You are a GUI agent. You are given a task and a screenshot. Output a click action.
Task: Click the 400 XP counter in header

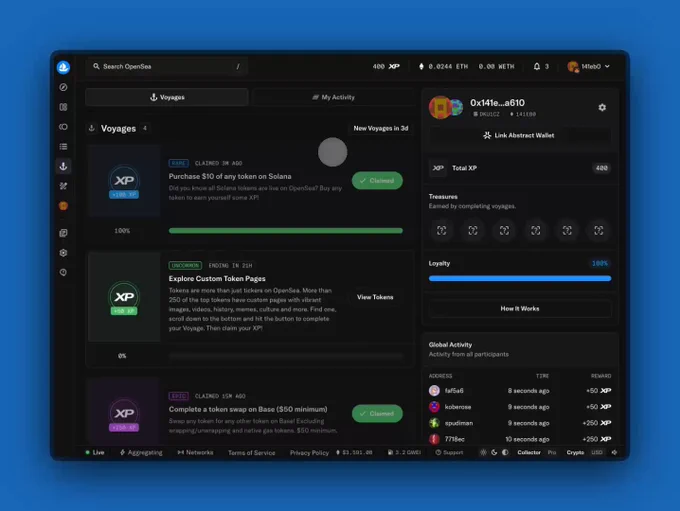(x=386, y=66)
